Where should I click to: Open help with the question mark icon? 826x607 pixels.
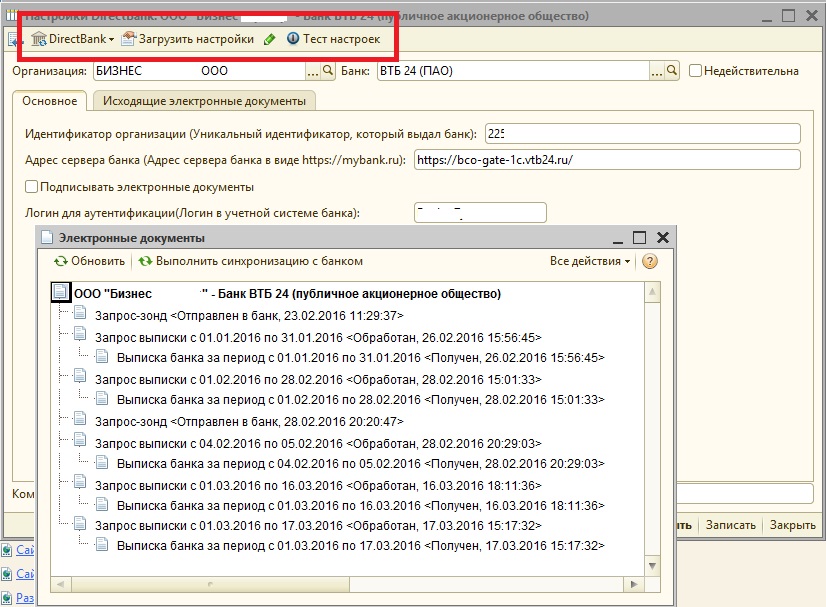(x=650, y=261)
